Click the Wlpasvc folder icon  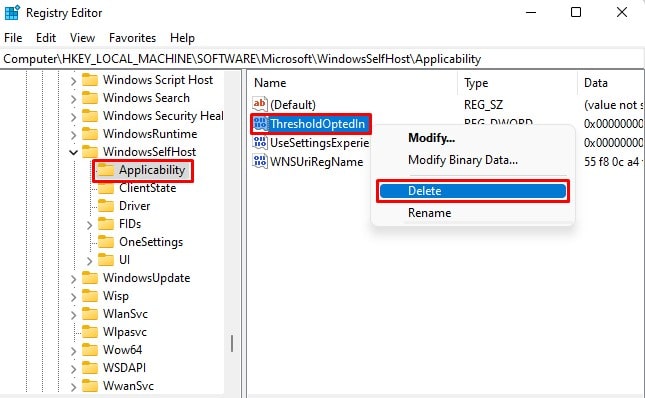(x=90, y=332)
